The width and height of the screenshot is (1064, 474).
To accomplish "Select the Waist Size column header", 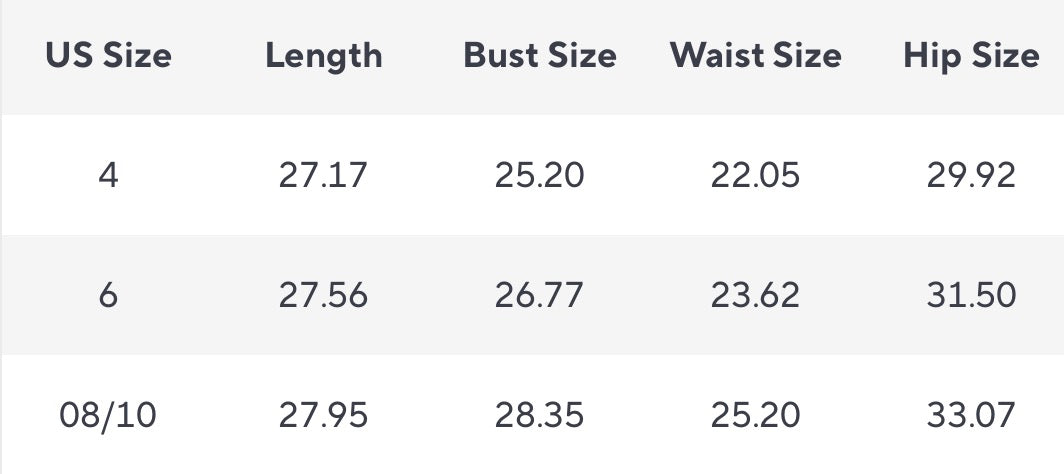I will tap(756, 55).
